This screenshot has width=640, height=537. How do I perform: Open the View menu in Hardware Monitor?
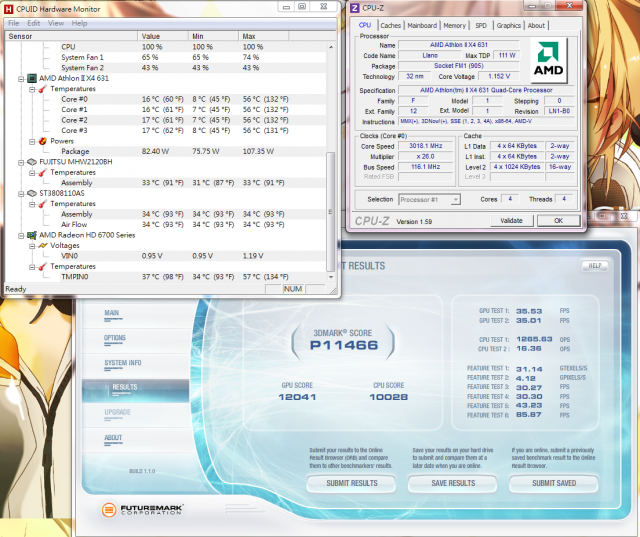click(x=56, y=23)
